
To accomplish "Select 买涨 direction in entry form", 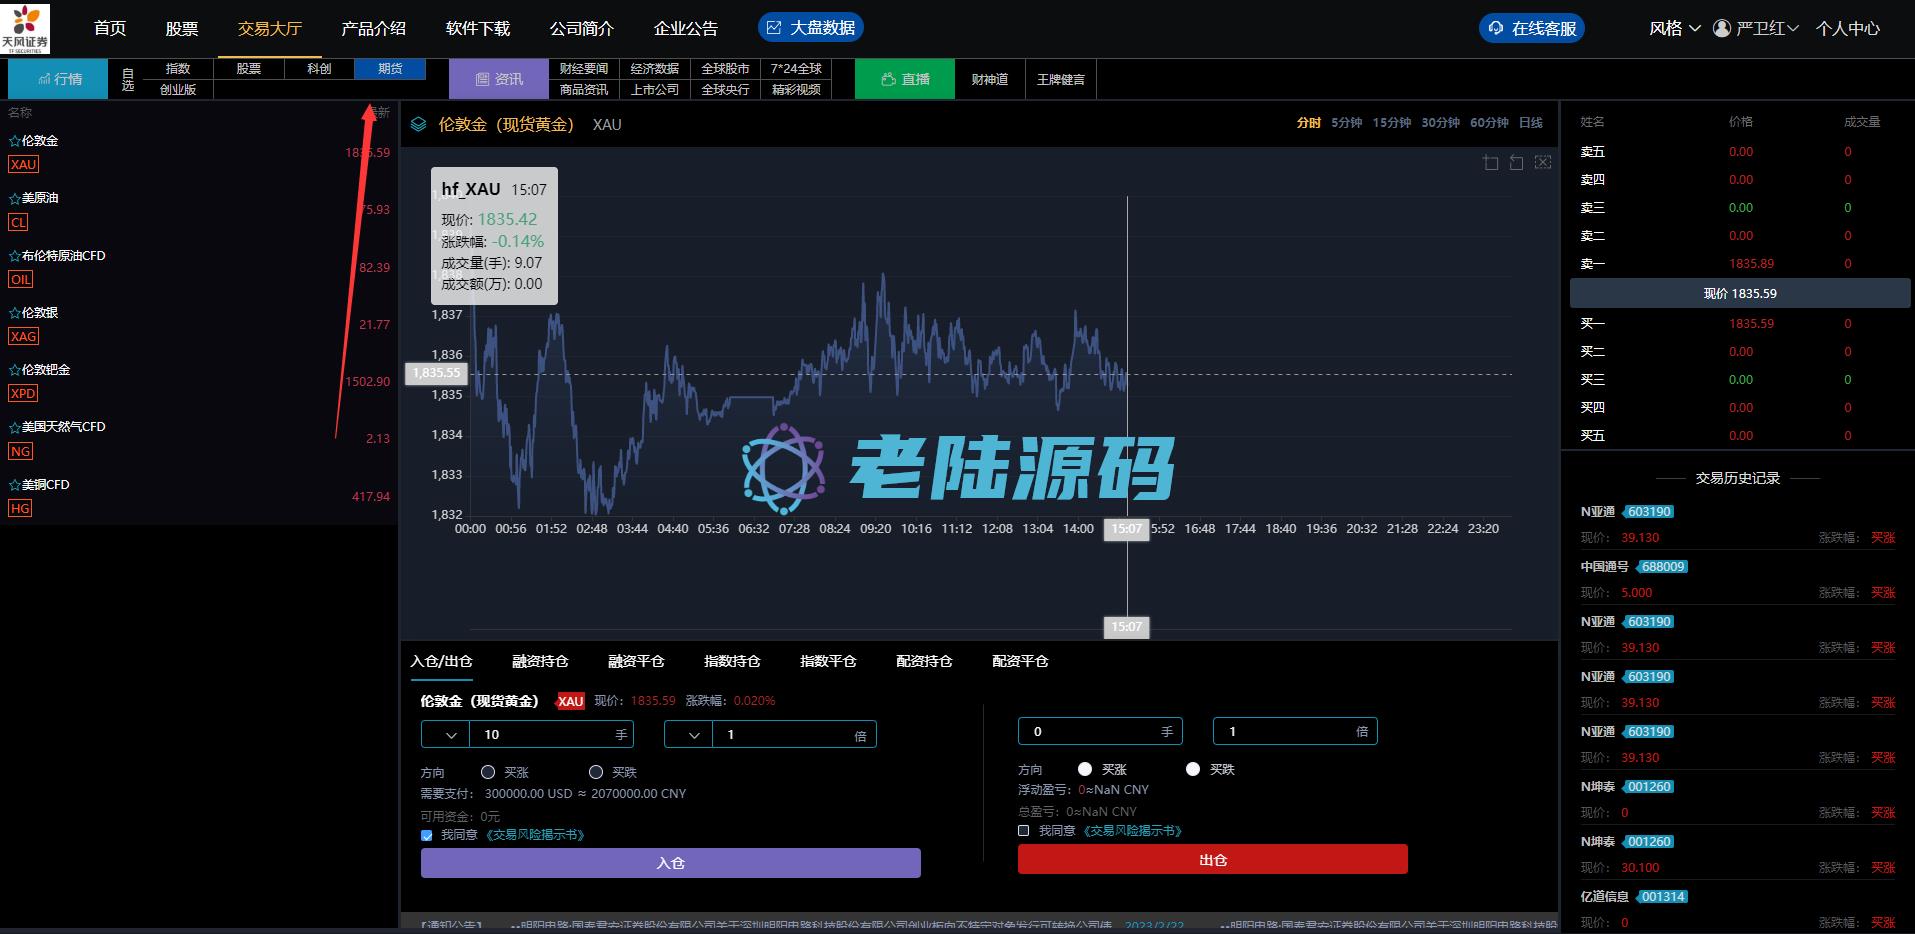I will [488, 772].
